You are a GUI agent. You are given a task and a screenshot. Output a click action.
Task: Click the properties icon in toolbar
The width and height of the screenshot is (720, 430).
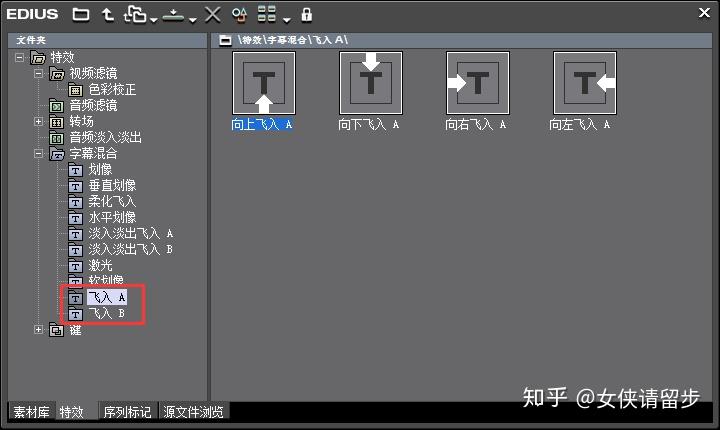pos(239,15)
